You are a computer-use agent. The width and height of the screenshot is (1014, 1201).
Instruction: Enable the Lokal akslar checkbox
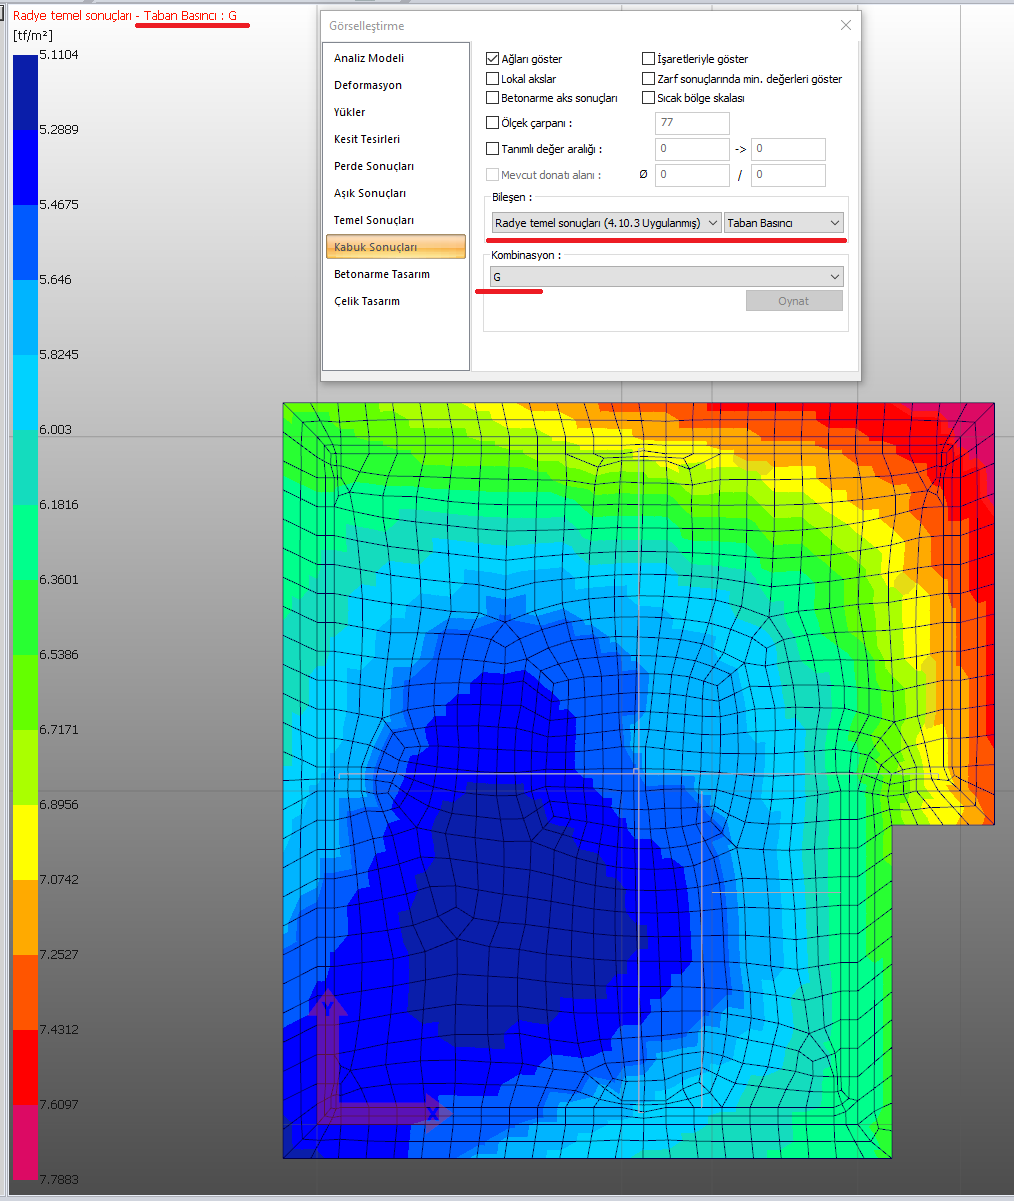coord(492,78)
